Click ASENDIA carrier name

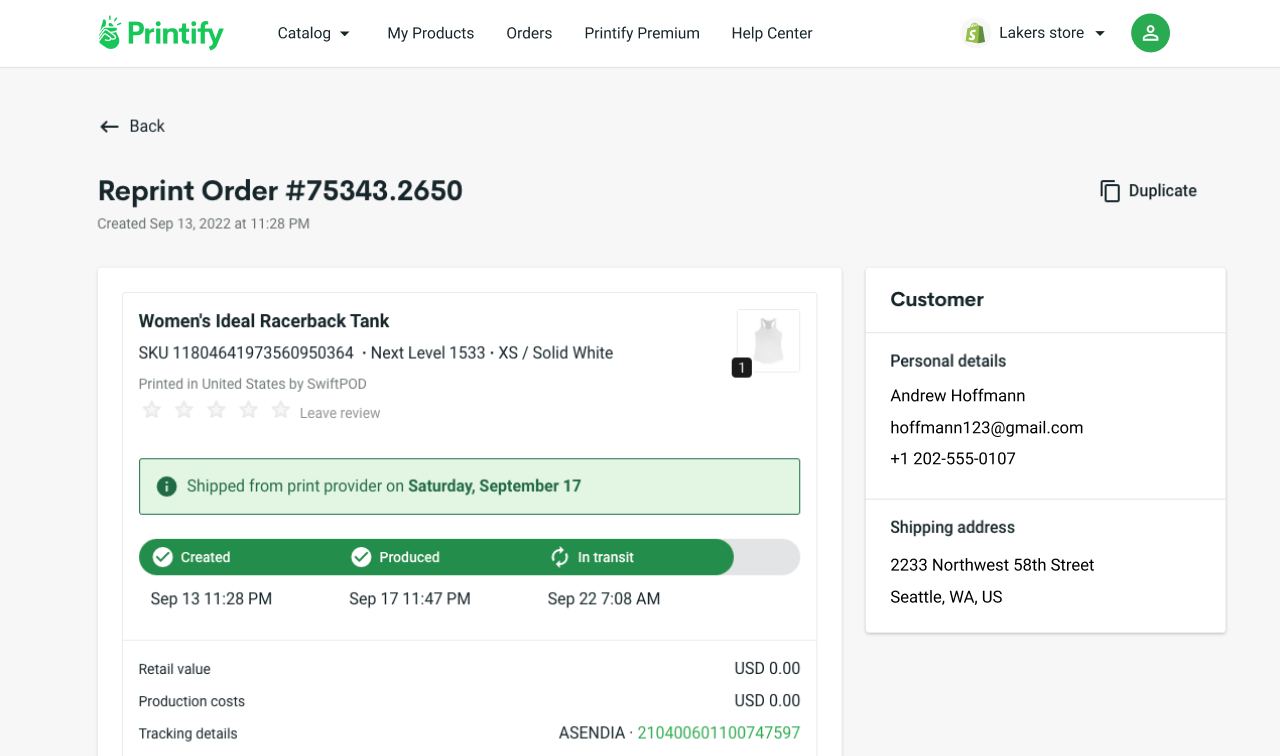tap(592, 733)
